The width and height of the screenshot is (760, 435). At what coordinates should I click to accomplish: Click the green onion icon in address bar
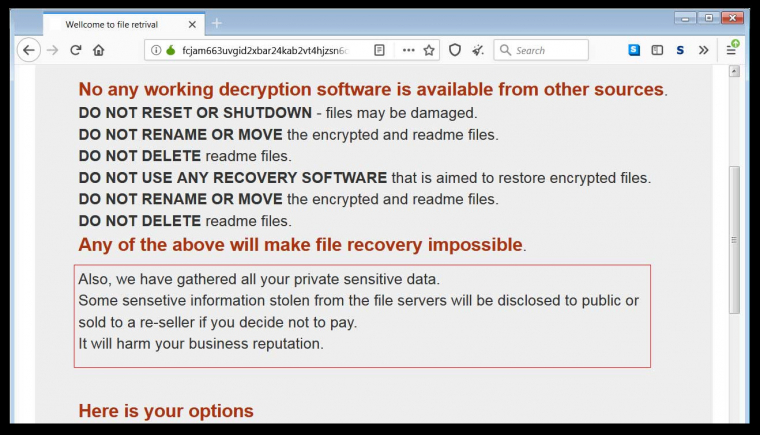[170, 50]
